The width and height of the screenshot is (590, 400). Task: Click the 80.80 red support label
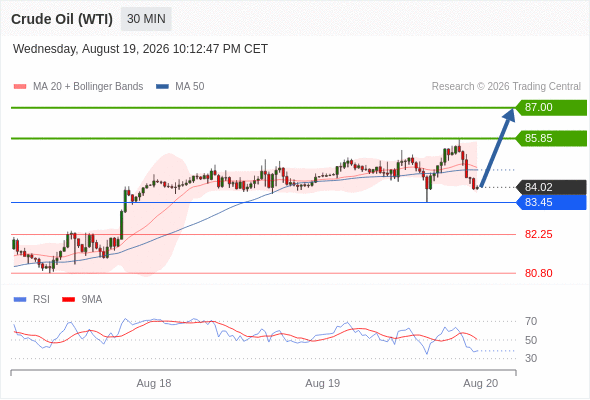coord(538,273)
